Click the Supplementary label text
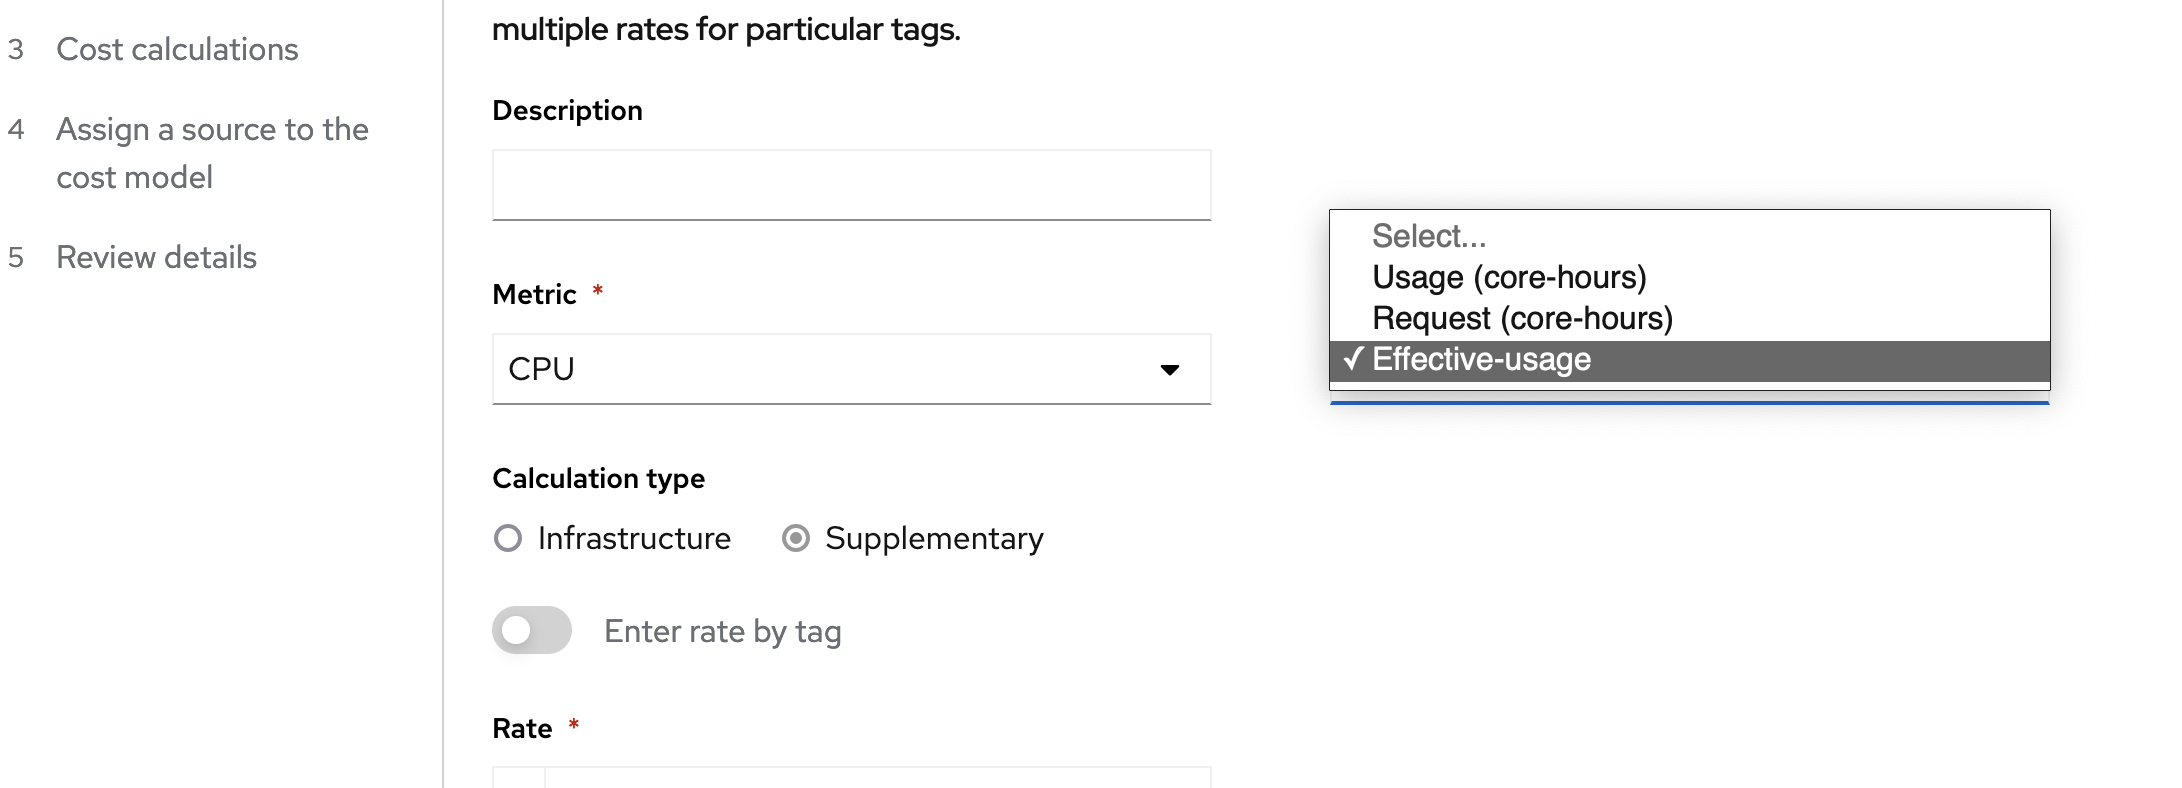This screenshot has width=2182, height=788. pyautogui.click(x=933, y=539)
